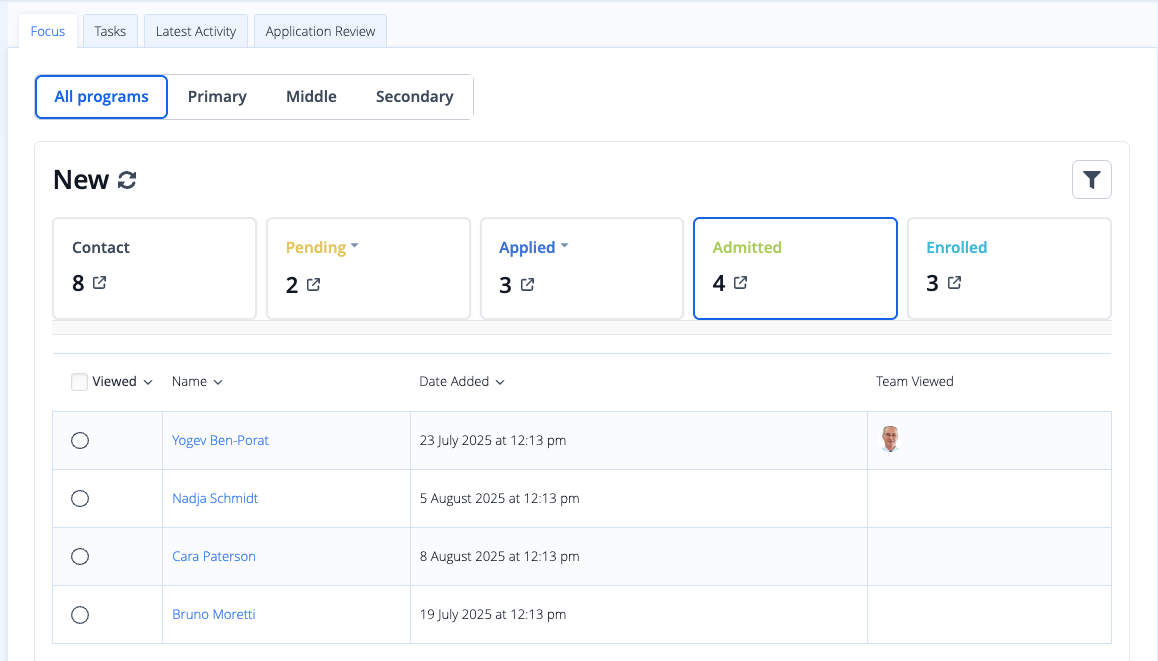Open Nadja Schmidt's profile link

(x=215, y=498)
